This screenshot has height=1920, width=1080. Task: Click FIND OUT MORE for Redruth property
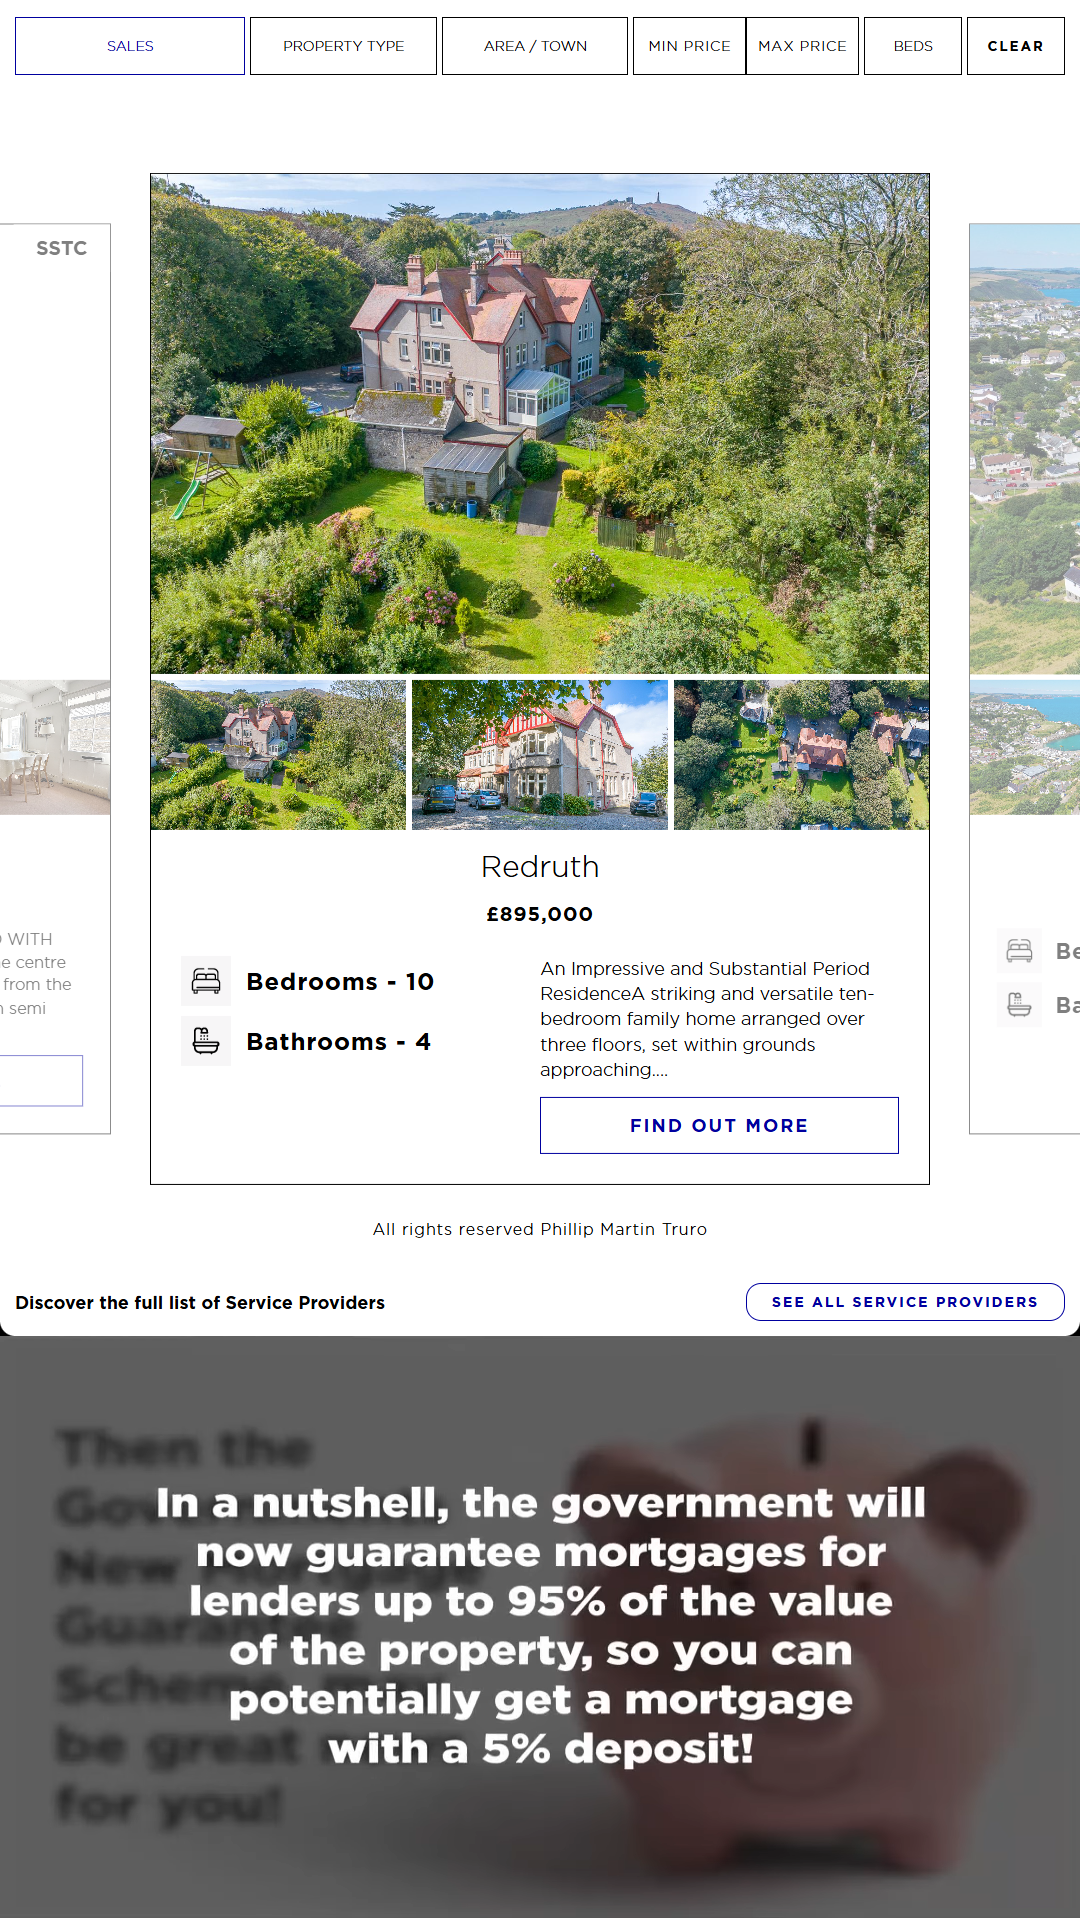pyautogui.click(x=719, y=1125)
